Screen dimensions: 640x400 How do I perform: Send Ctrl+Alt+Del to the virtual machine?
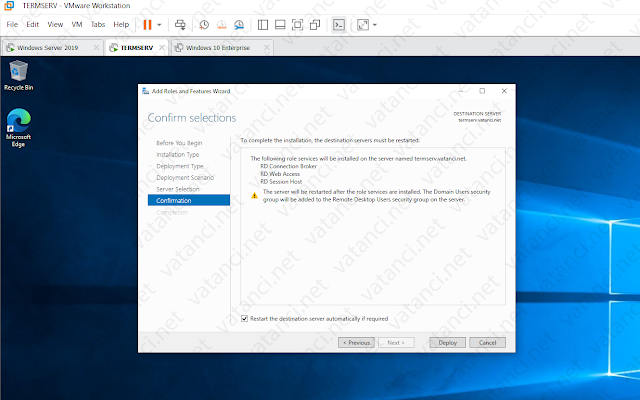coord(180,25)
